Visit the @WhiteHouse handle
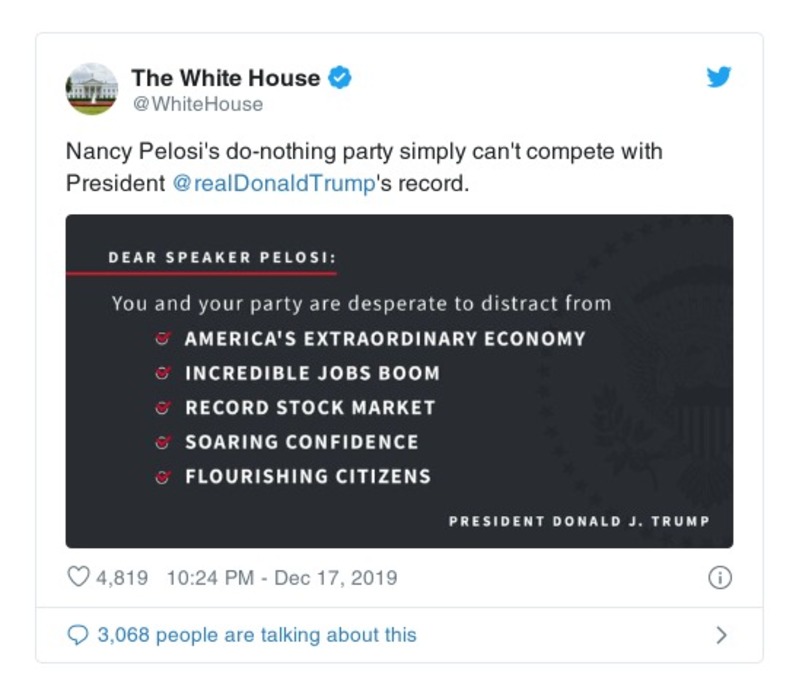Viewport: 799px width, 700px height. [198, 104]
